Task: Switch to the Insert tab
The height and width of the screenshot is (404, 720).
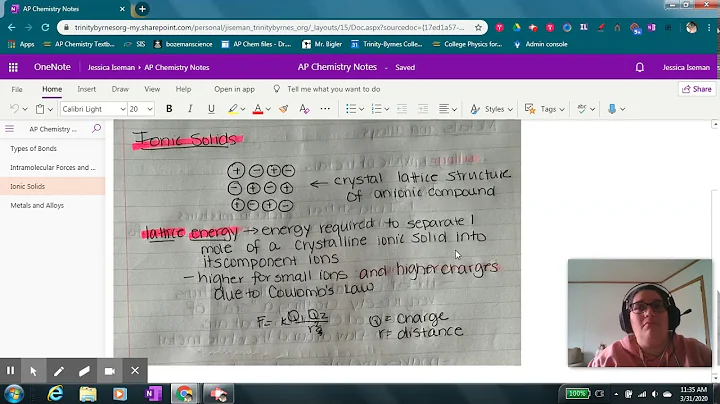Action: (x=86, y=89)
